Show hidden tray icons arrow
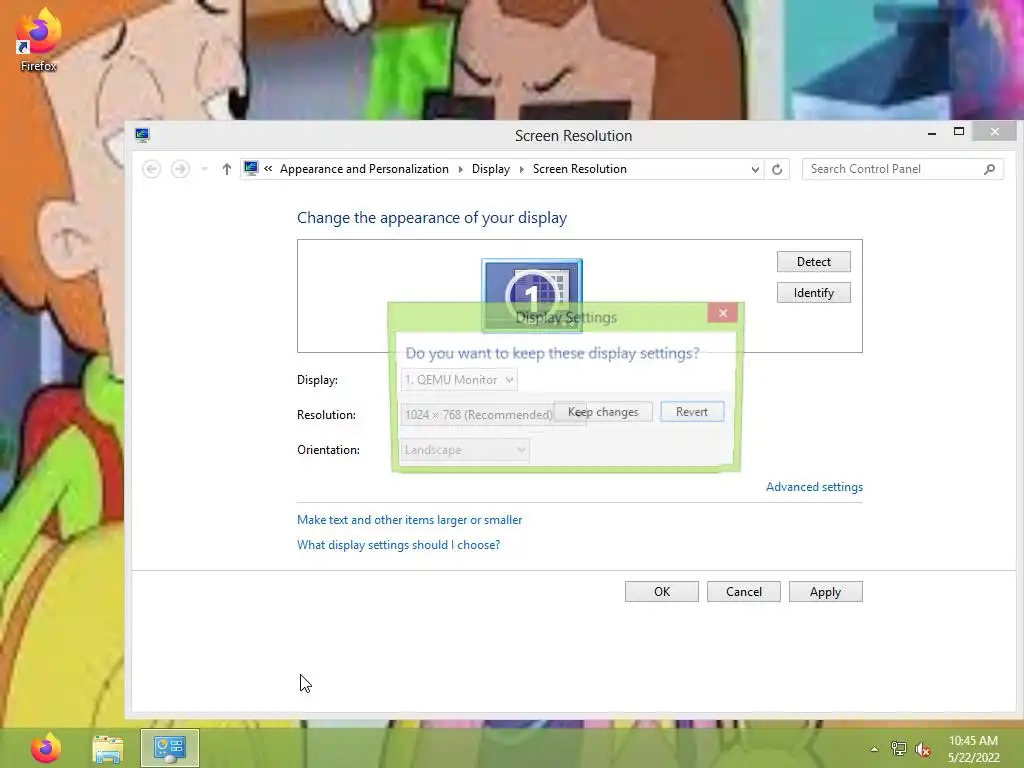The image size is (1024, 768). pos(874,749)
